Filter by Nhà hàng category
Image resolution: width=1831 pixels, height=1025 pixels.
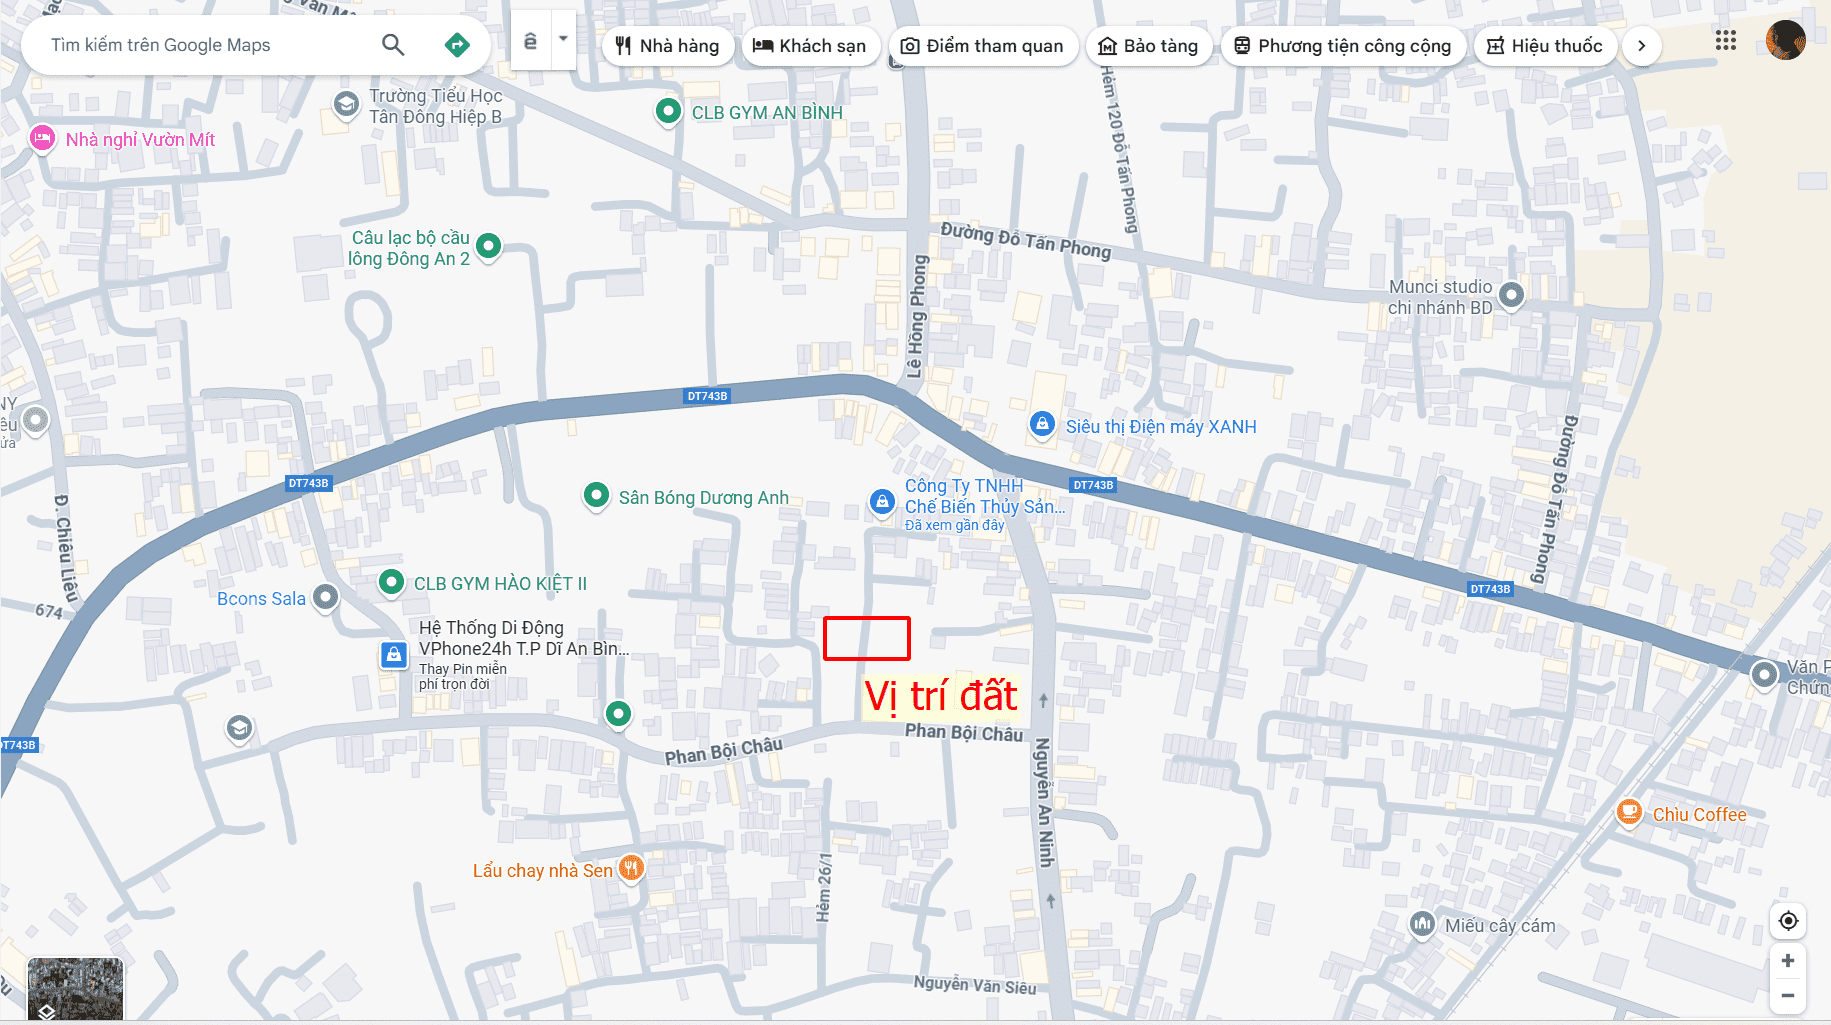[x=667, y=46]
